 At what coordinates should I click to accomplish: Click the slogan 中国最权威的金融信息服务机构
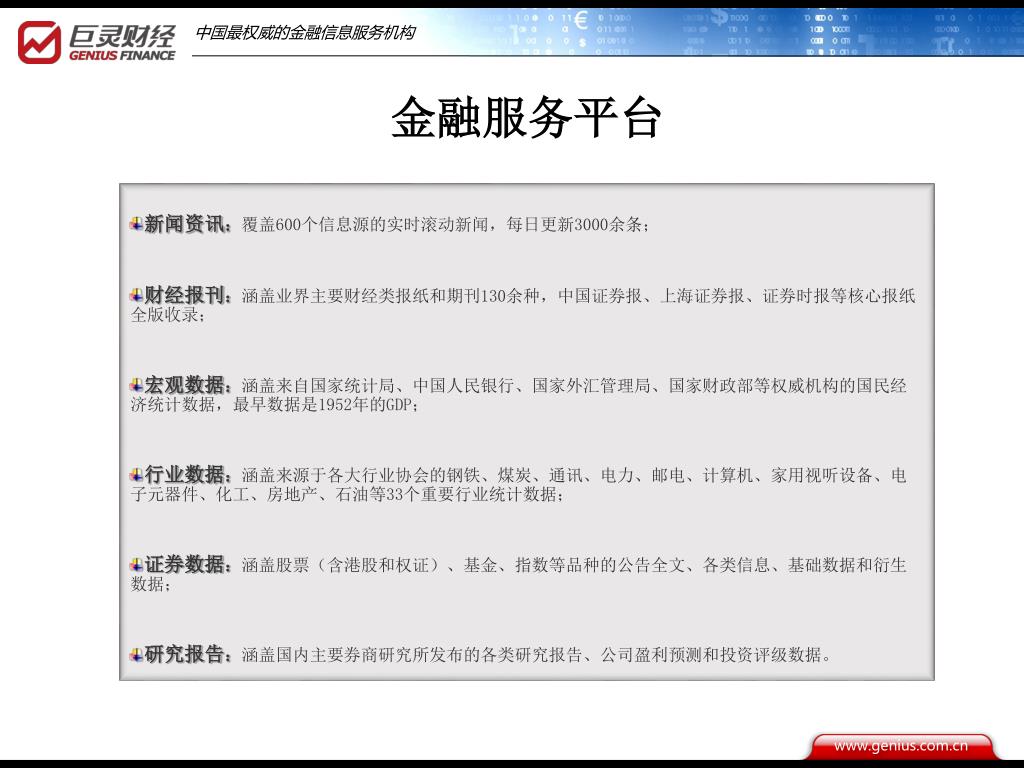[x=305, y=33]
